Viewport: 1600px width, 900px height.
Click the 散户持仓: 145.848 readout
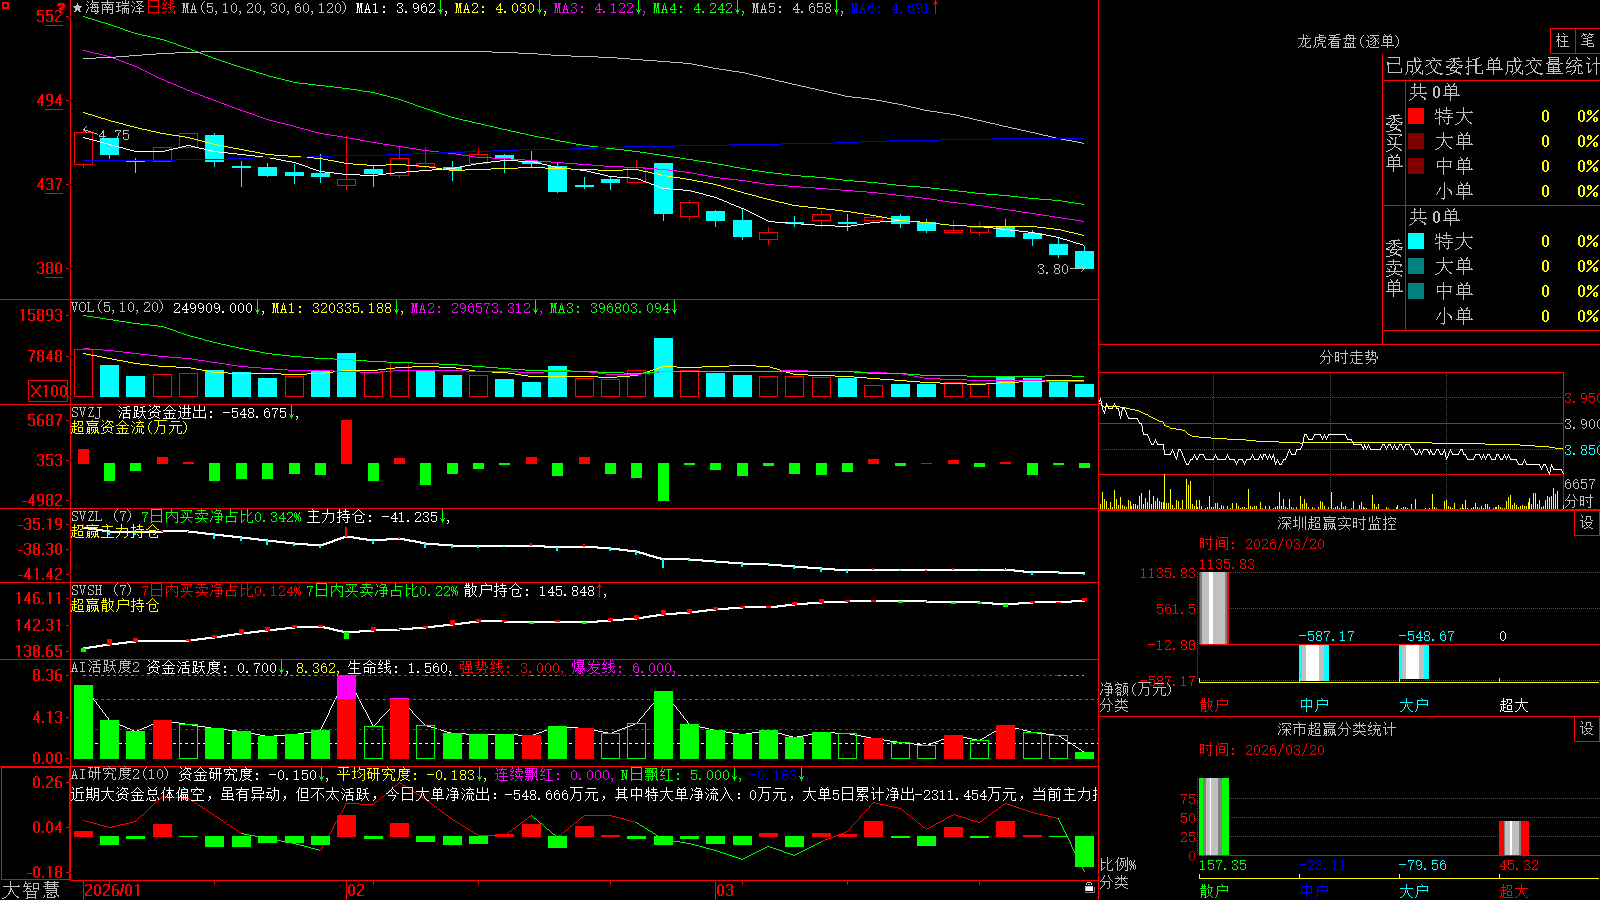tap(535, 591)
